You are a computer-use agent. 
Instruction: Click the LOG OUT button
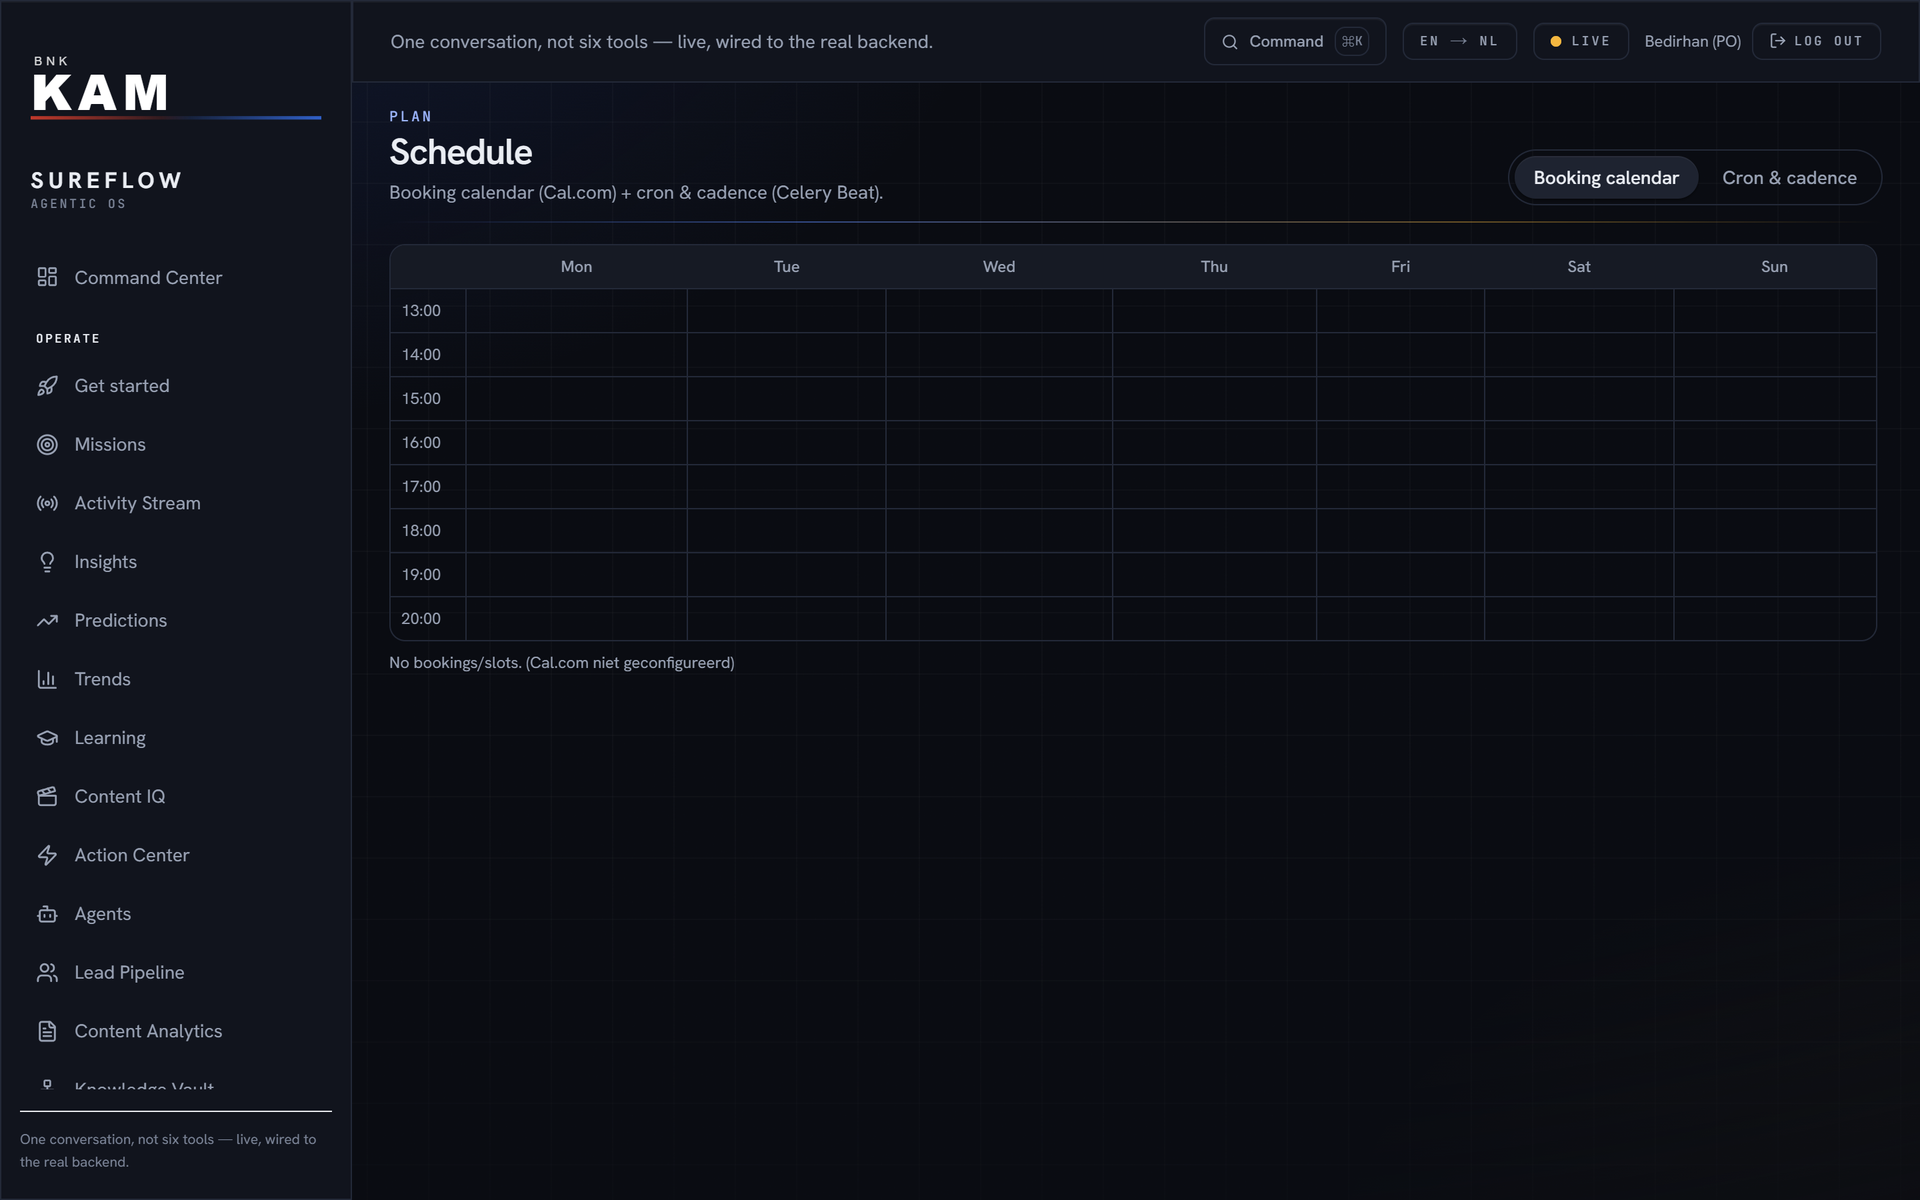1816,41
